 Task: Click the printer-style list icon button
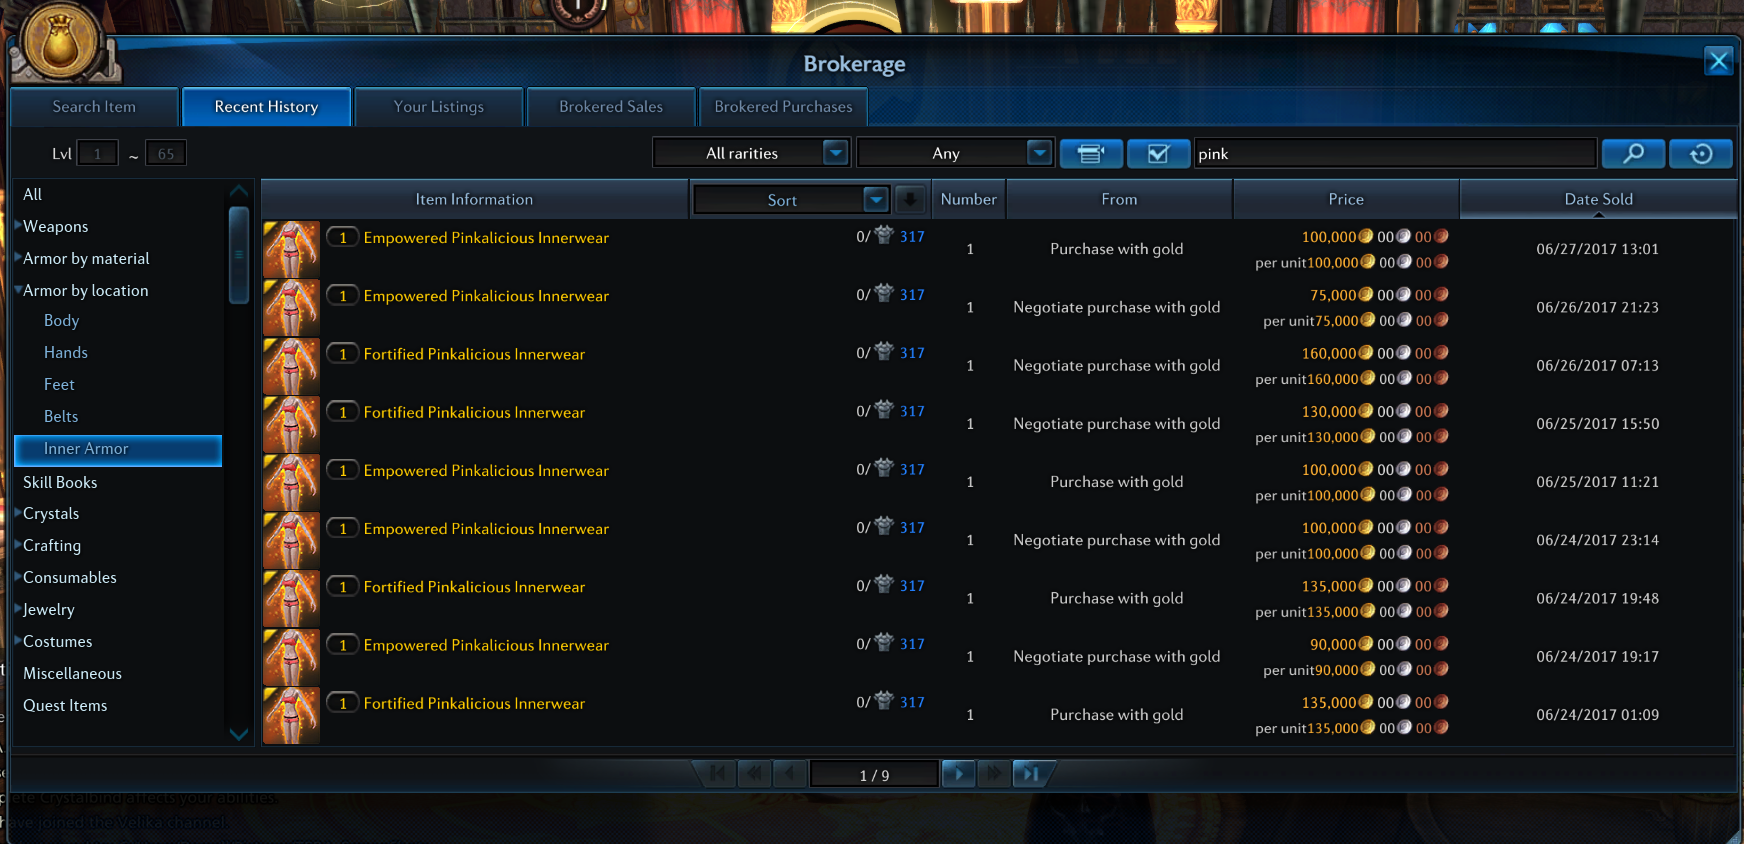tap(1090, 153)
